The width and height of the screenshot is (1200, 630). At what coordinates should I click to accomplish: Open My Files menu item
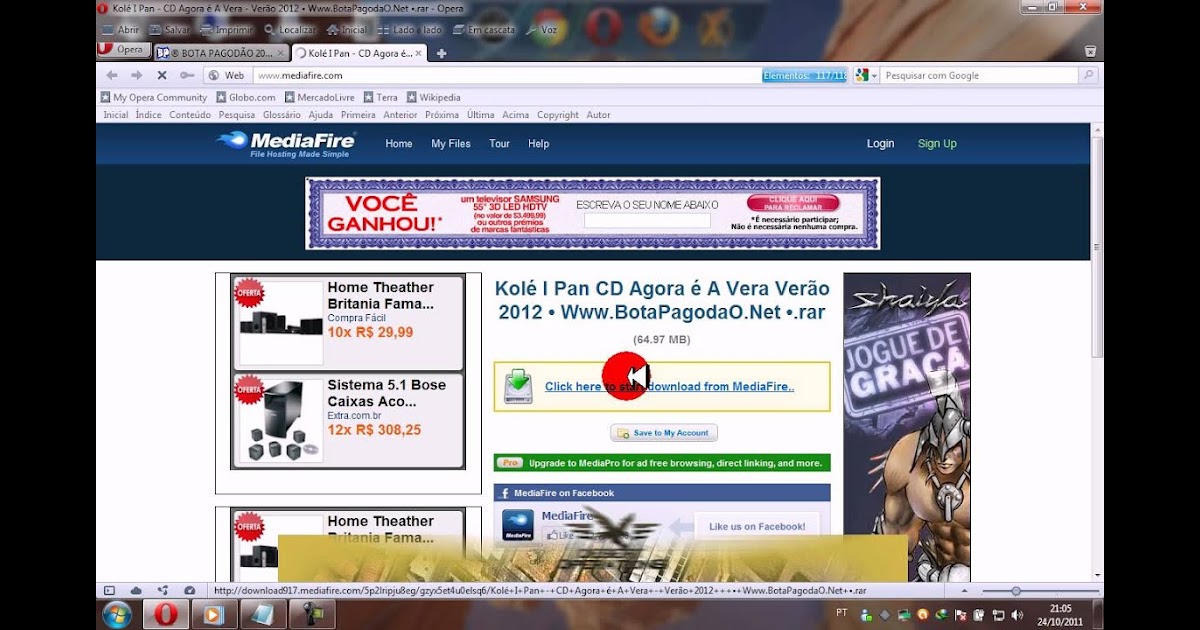click(451, 144)
